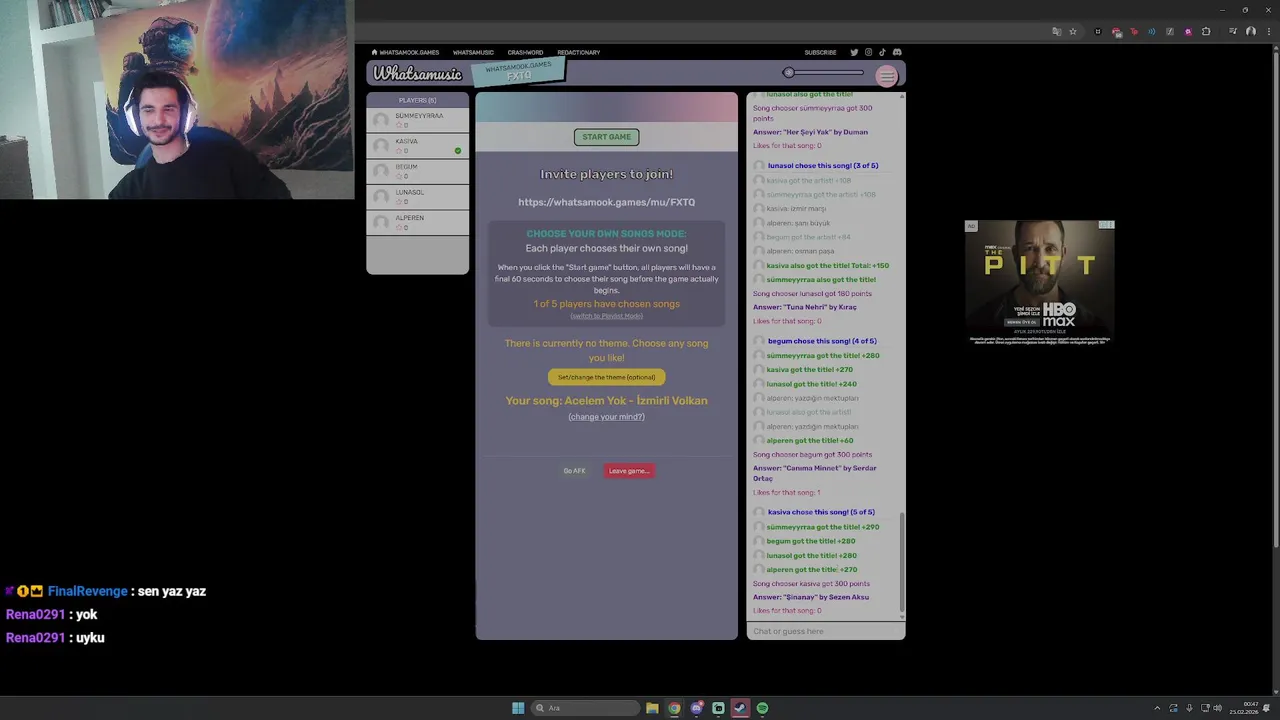Image resolution: width=1280 pixels, height=720 pixels.
Task: Click the SUBSCRIBE link
Action: pos(820,52)
